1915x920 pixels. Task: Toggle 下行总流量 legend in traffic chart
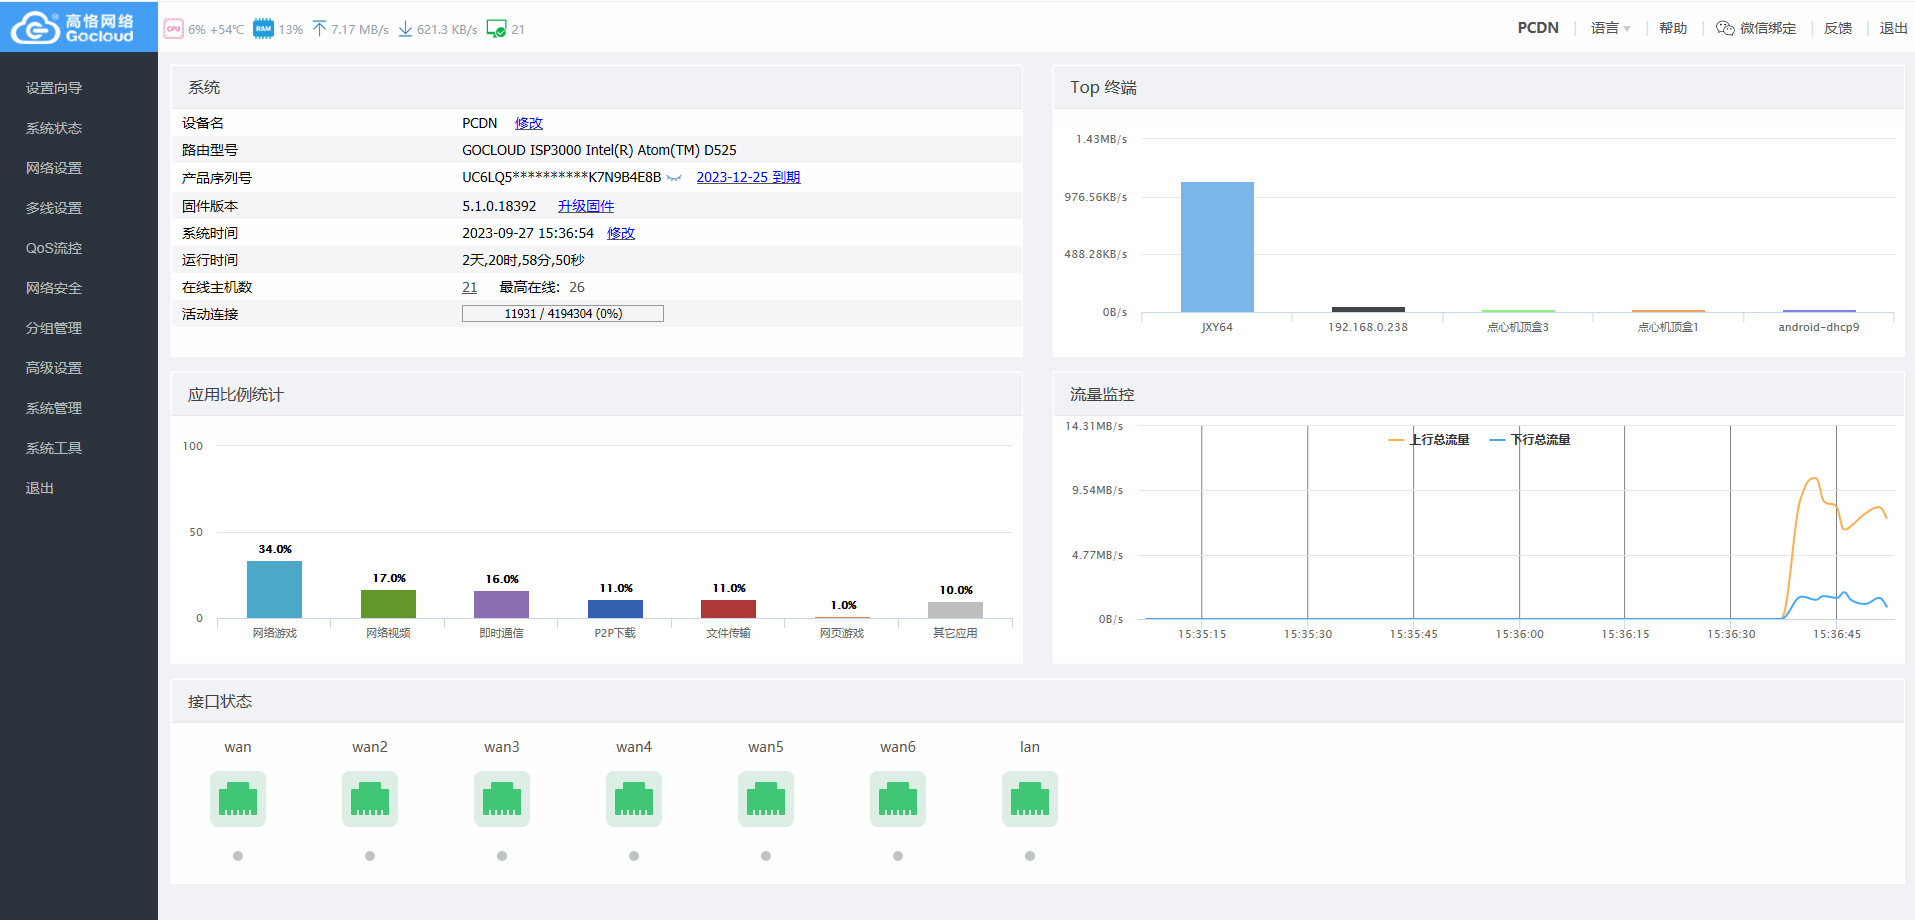[1530, 440]
